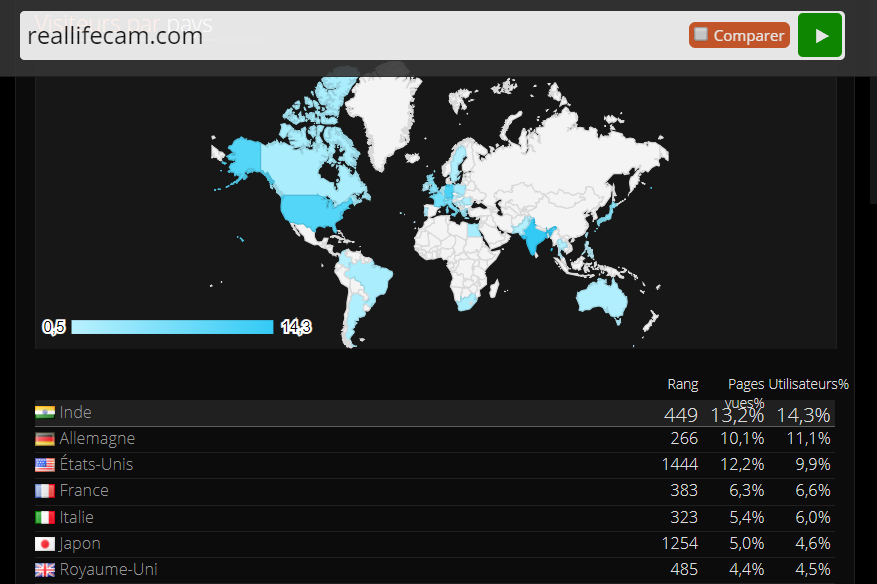Click the United States flag icon
877x584 pixels.
45,464
